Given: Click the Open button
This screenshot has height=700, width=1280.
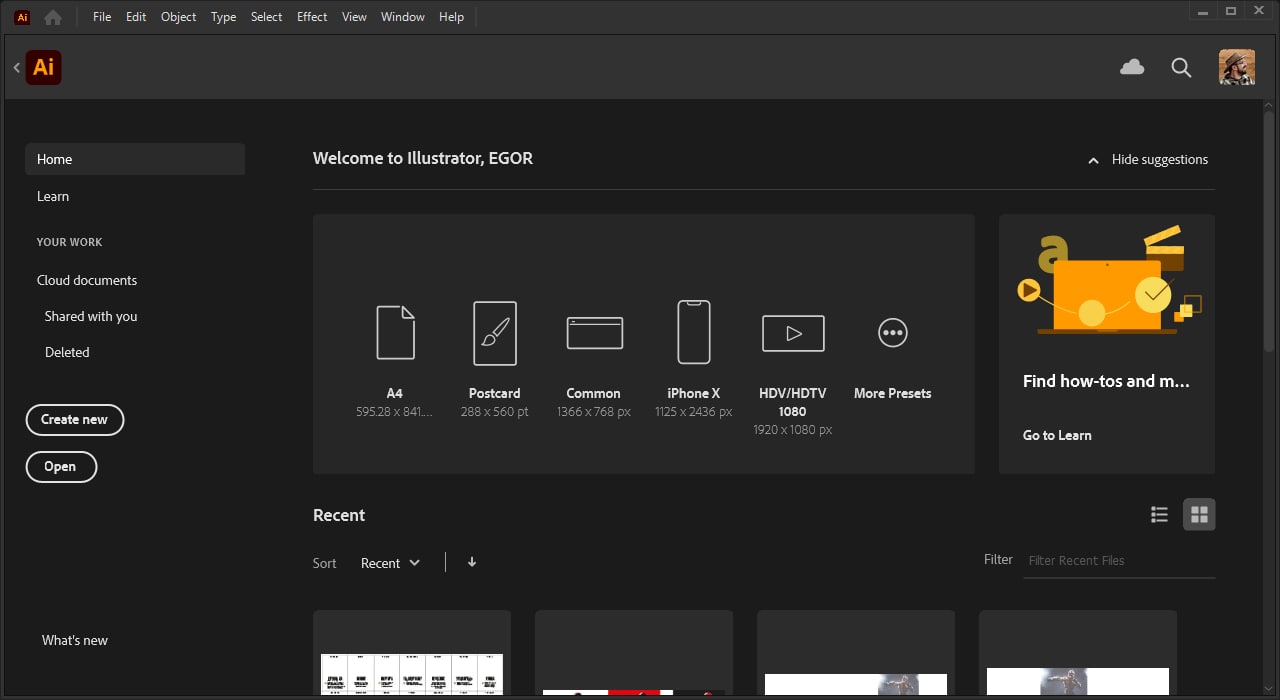Looking at the screenshot, I should (61, 466).
